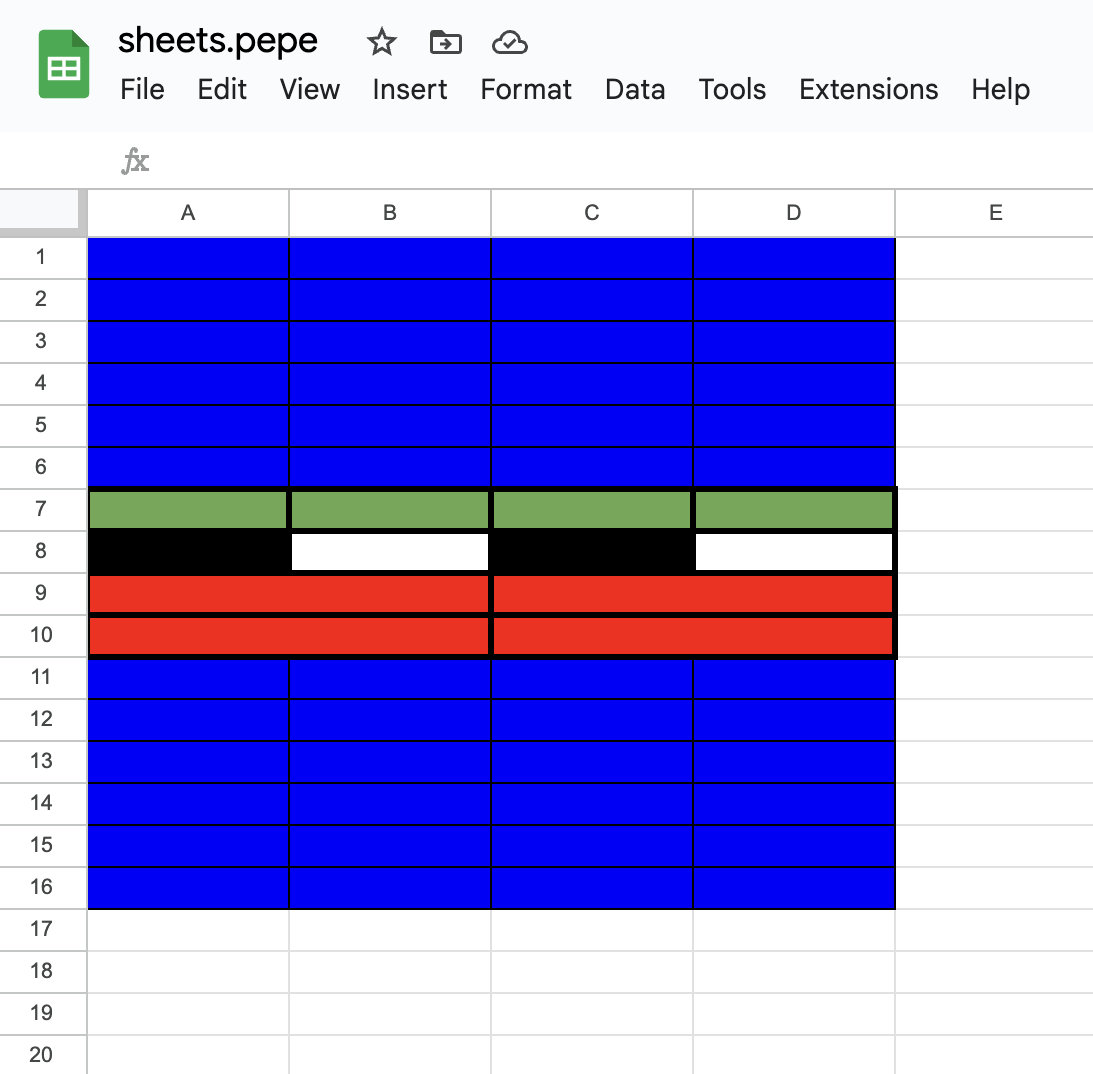Click empty cell E5
Viewport: 1093px width, 1074px height.
coord(995,426)
